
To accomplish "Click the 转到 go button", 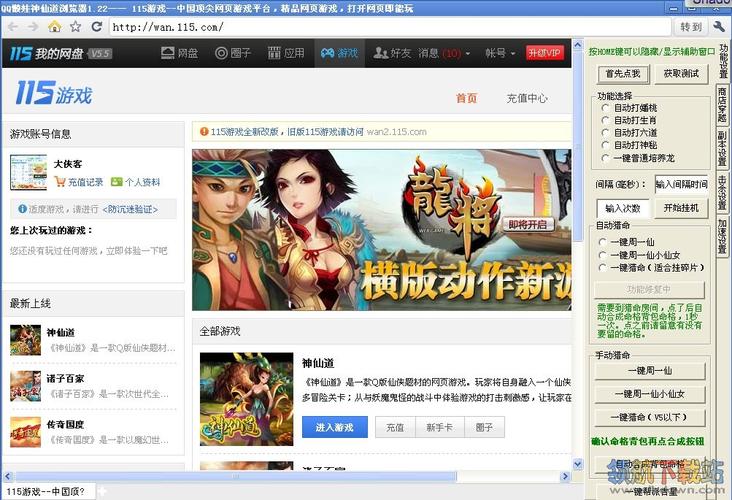I will [x=690, y=27].
